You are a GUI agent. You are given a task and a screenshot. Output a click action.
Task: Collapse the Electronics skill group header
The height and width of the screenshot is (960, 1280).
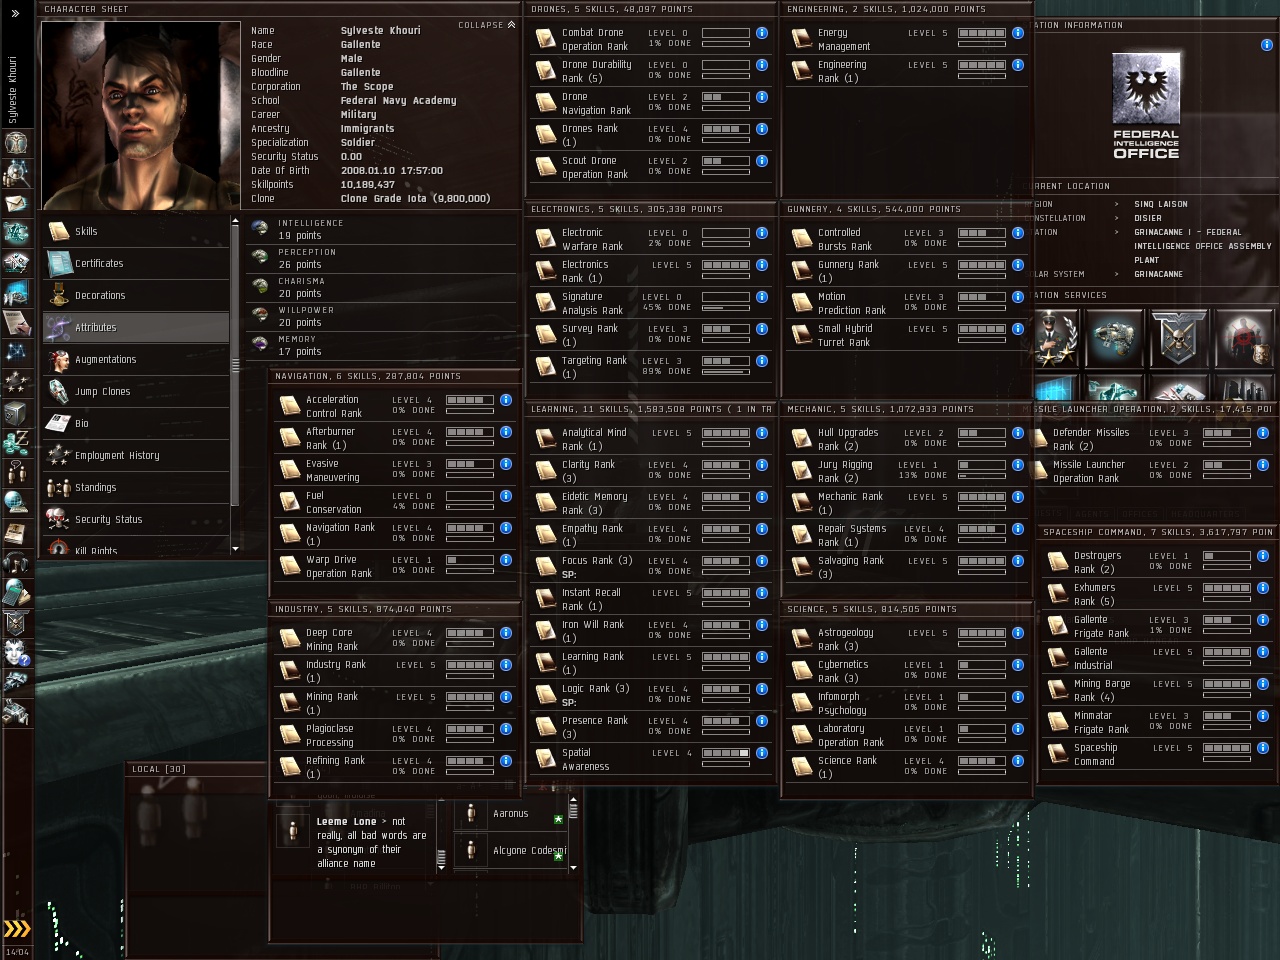tap(652, 209)
